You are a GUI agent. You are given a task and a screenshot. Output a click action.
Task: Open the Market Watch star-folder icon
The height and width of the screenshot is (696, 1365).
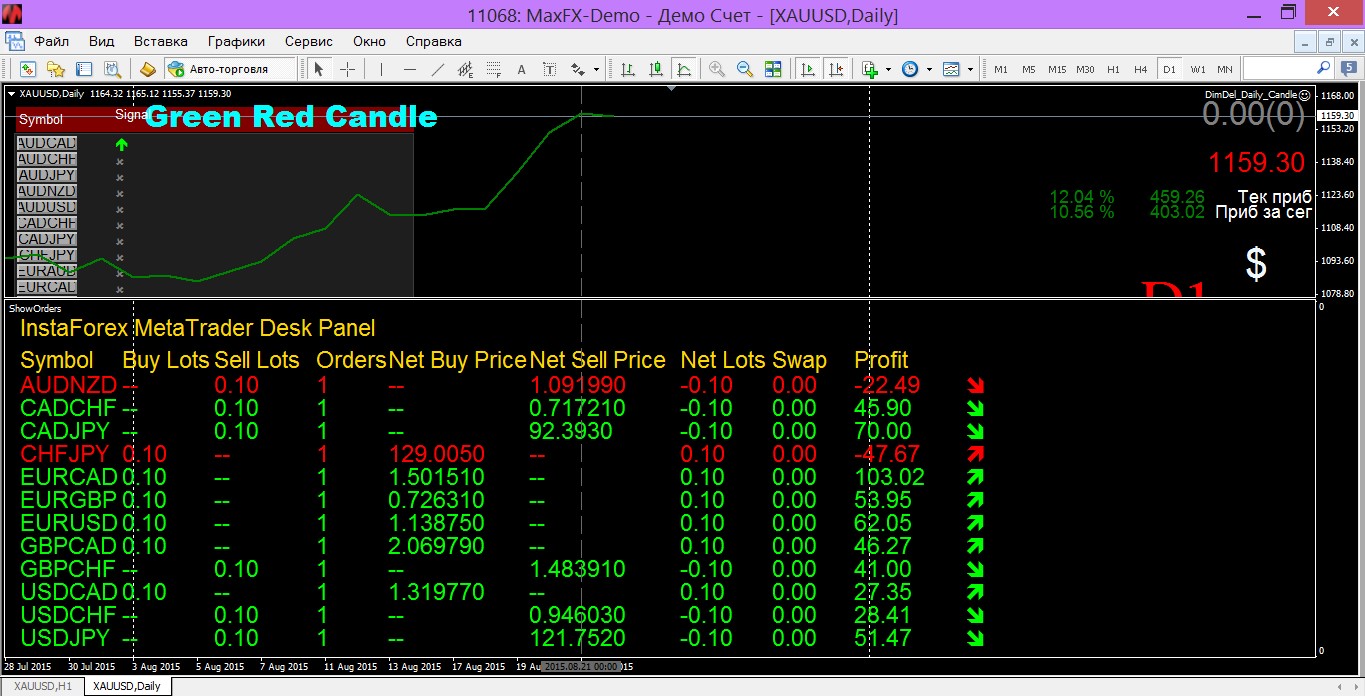[x=56, y=69]
